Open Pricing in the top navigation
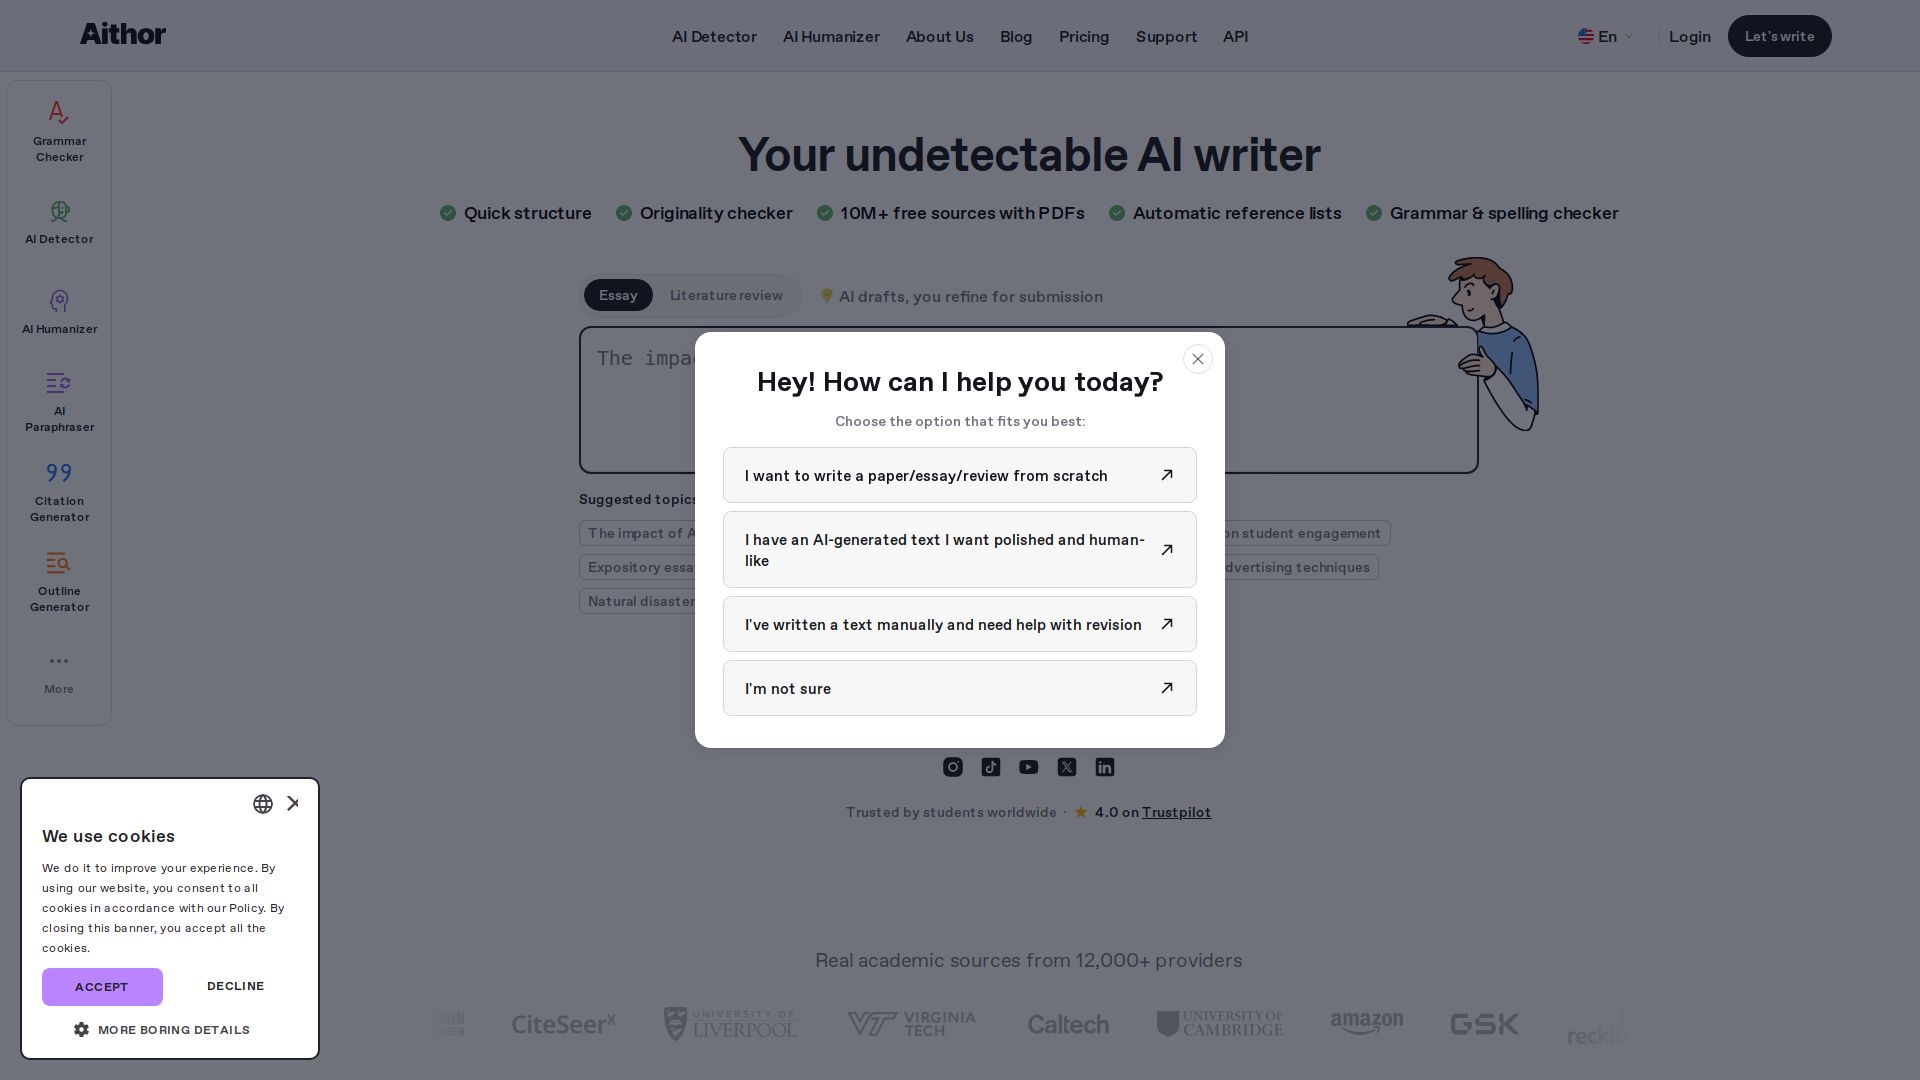 coord(1084,37)
